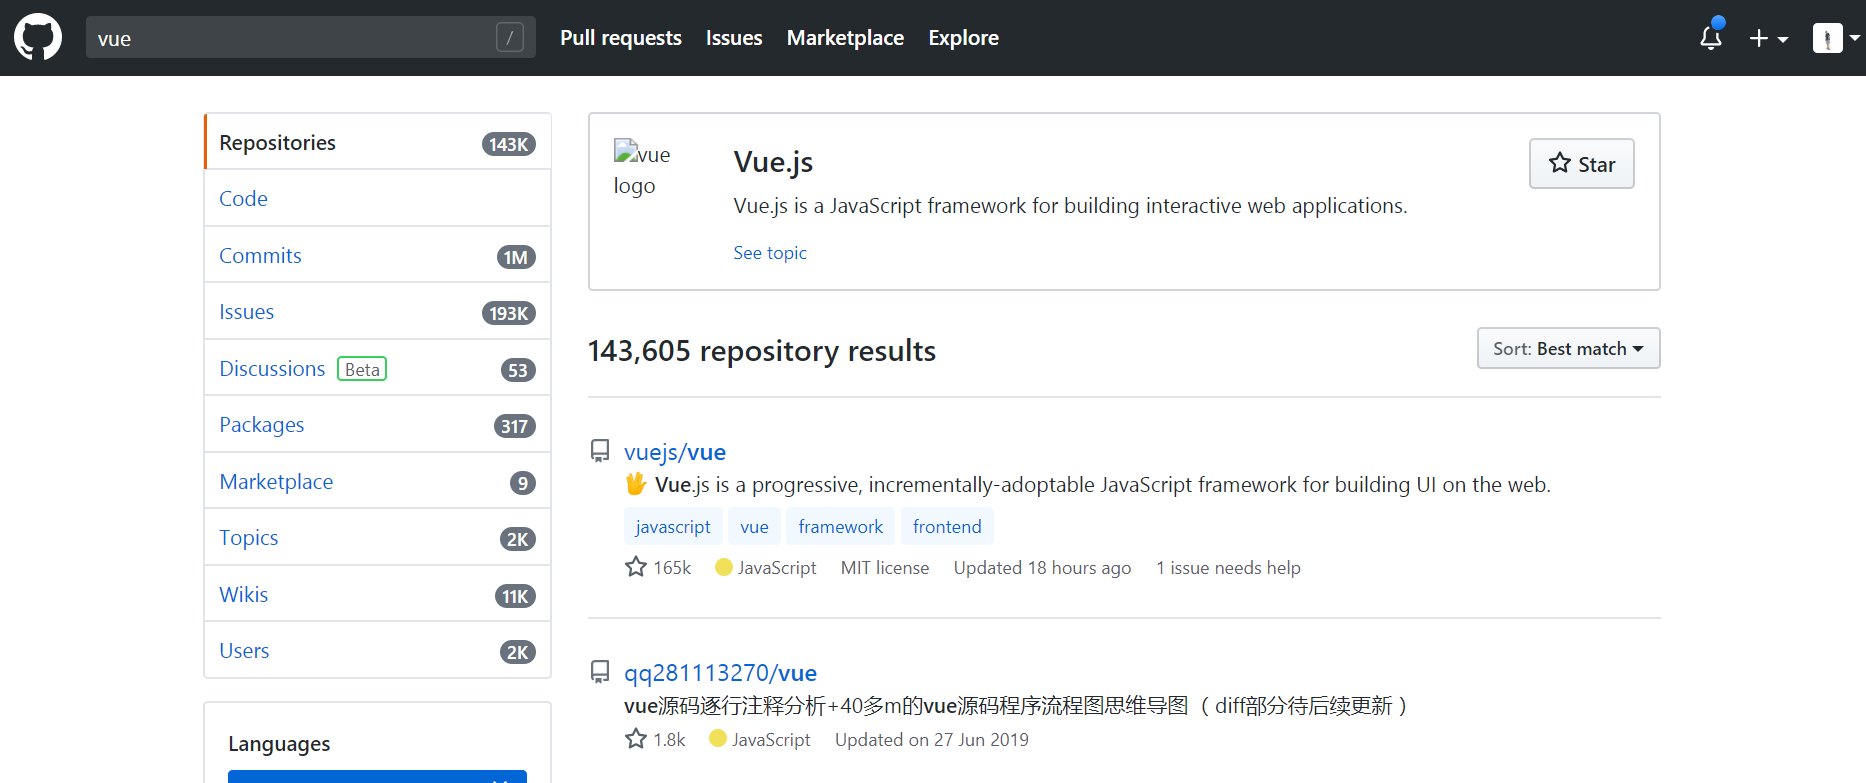Open the qq281113270/vue repository link
1866x783 pixels.
pyautogui.click(x=720, y=673)
